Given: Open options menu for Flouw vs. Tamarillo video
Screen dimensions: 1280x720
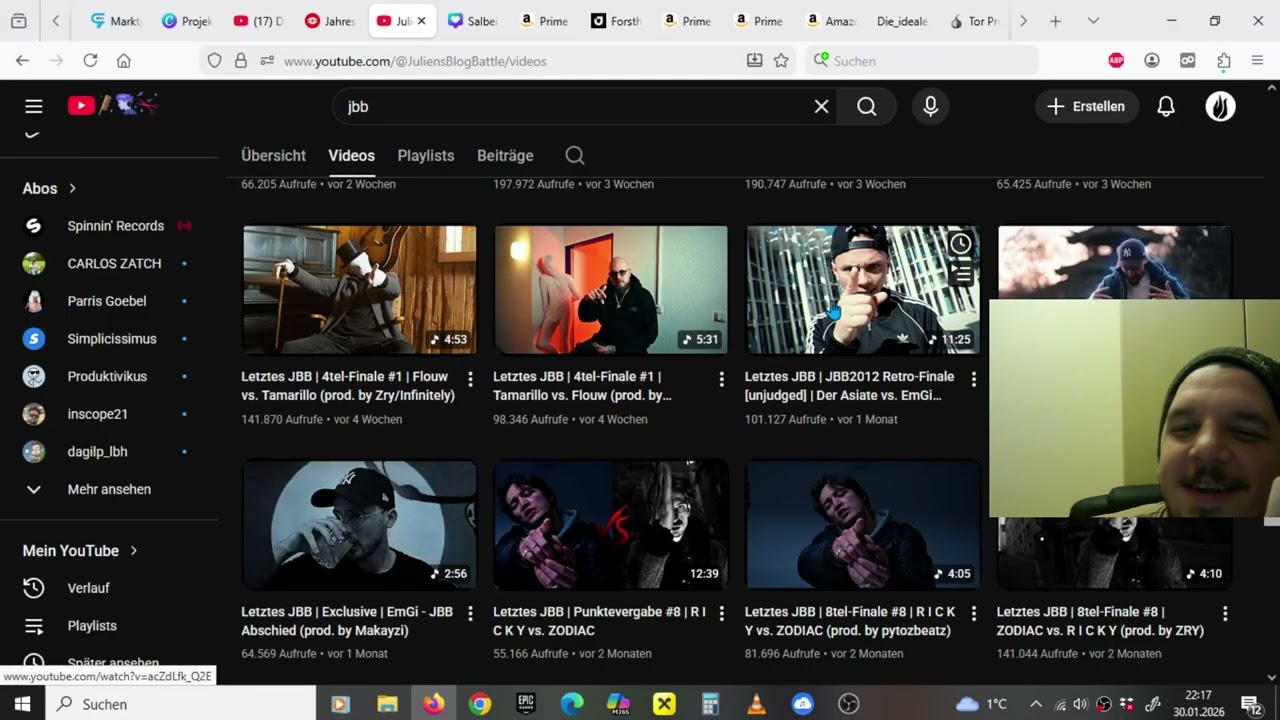Looking at the screenshot, I should [470, 380].
